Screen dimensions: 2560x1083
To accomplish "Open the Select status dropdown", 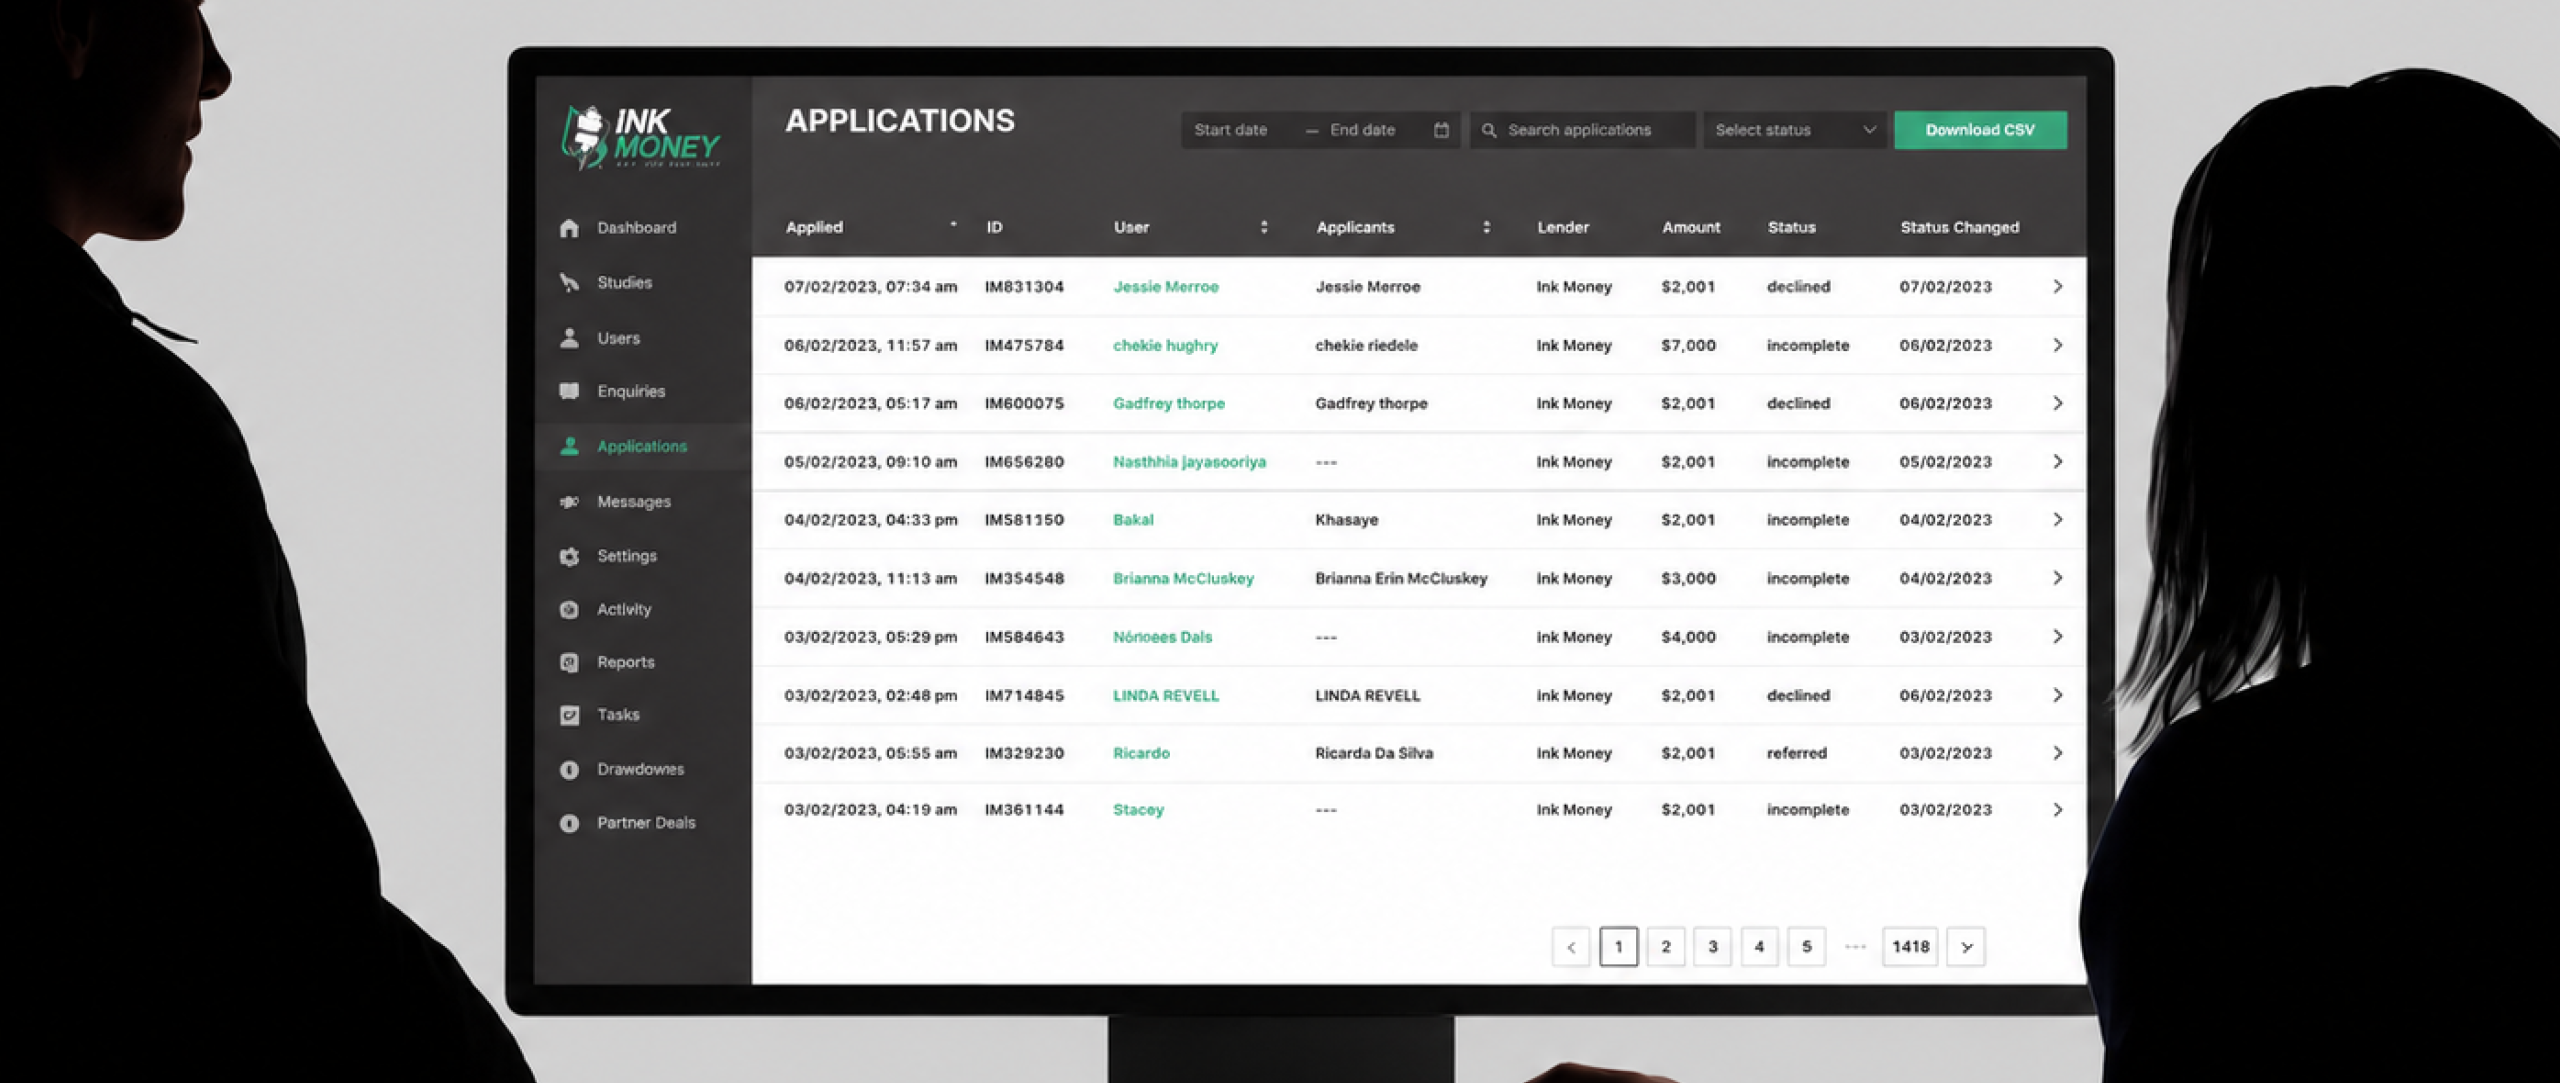I will pos(1794,130).
